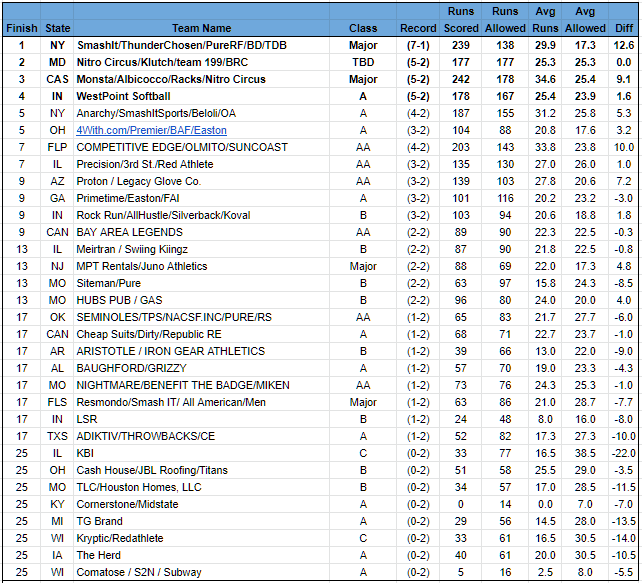Click the 242 runs scored value
Image resolution: width=642 pixels, height=583 pixels.
pyautogui.click(x=461, y=79)
